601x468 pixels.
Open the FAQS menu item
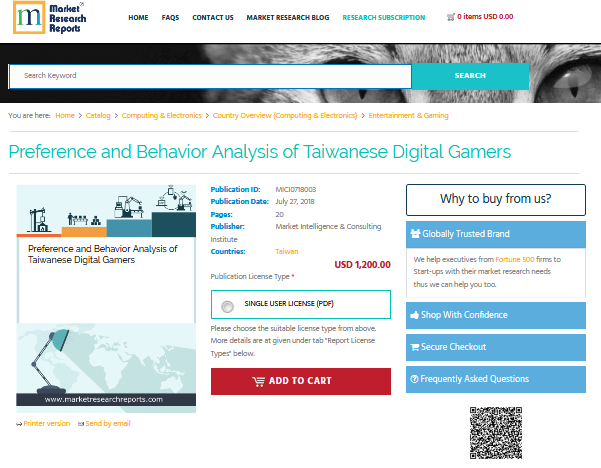point(170,18)
